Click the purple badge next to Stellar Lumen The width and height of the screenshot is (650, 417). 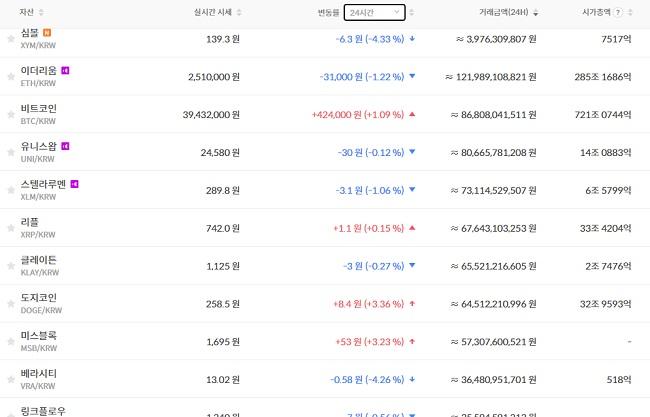[74, 184]
